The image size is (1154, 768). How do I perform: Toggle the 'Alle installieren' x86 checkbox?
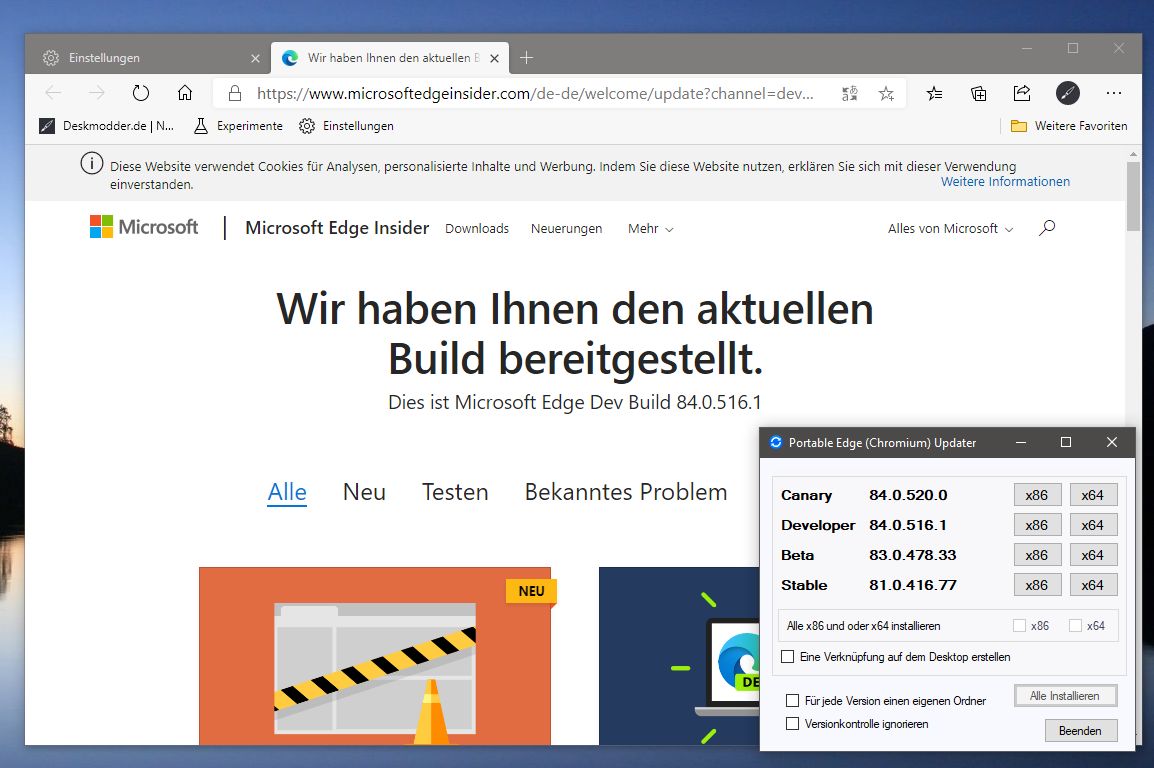coord(1019,625)
